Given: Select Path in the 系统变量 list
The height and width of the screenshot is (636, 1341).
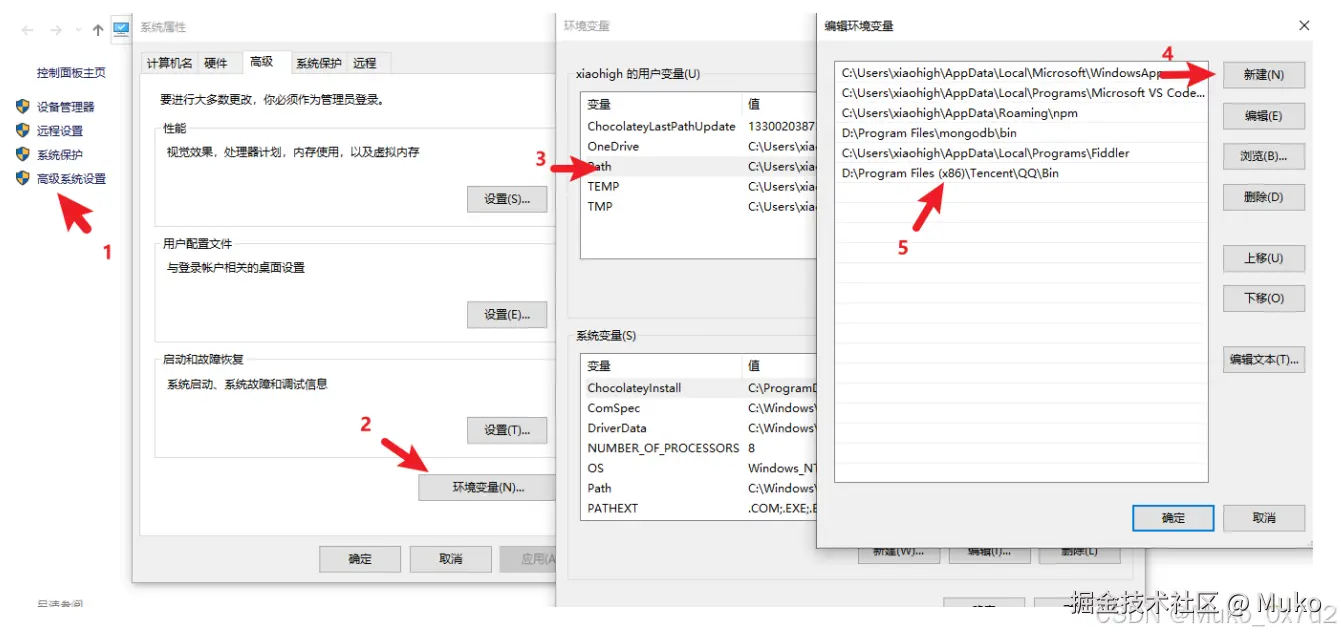Looking at the screenshot, I should (700, 488).
